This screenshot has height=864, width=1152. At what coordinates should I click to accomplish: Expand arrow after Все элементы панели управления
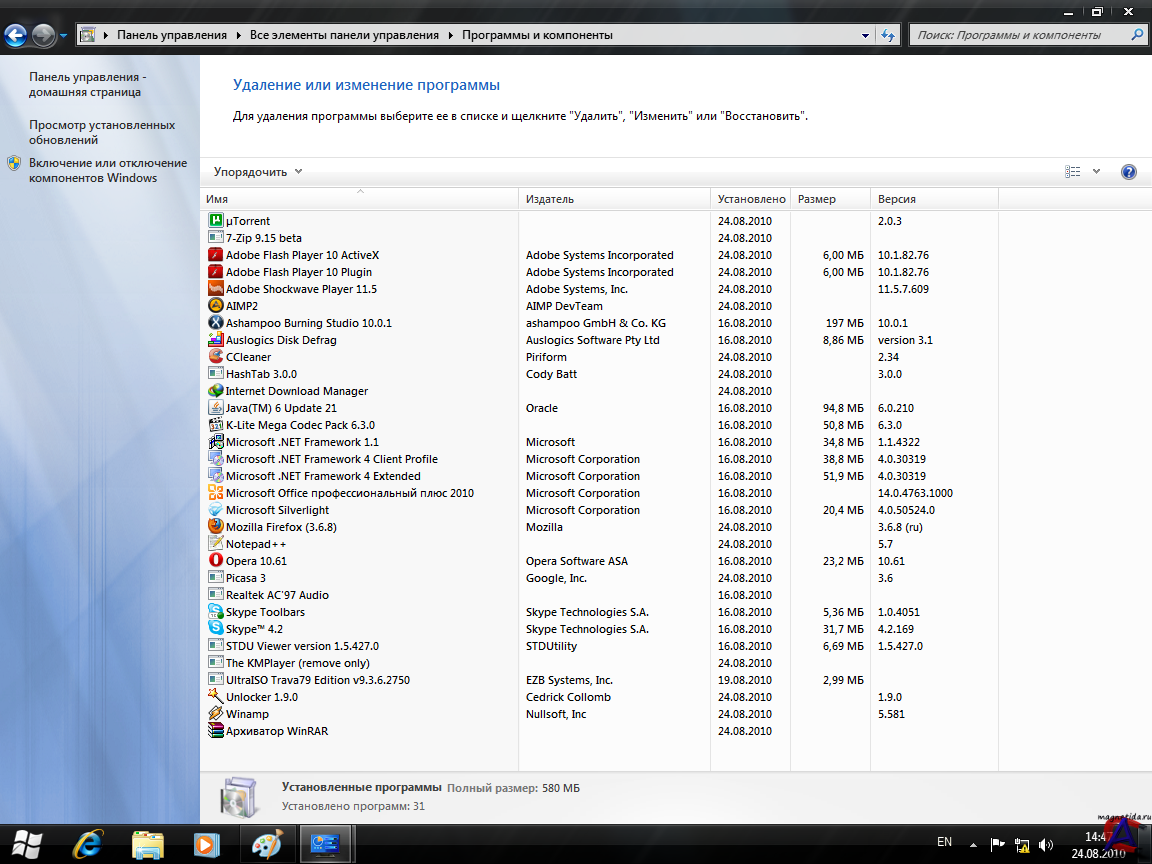450,35
